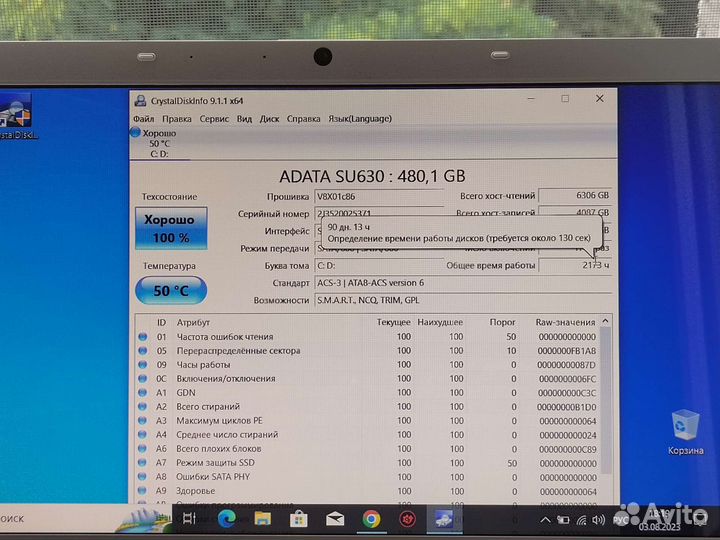This screenshot has width=720, height=540.
Task: Click the Наихудшее column header
Action: pos(440,322)
